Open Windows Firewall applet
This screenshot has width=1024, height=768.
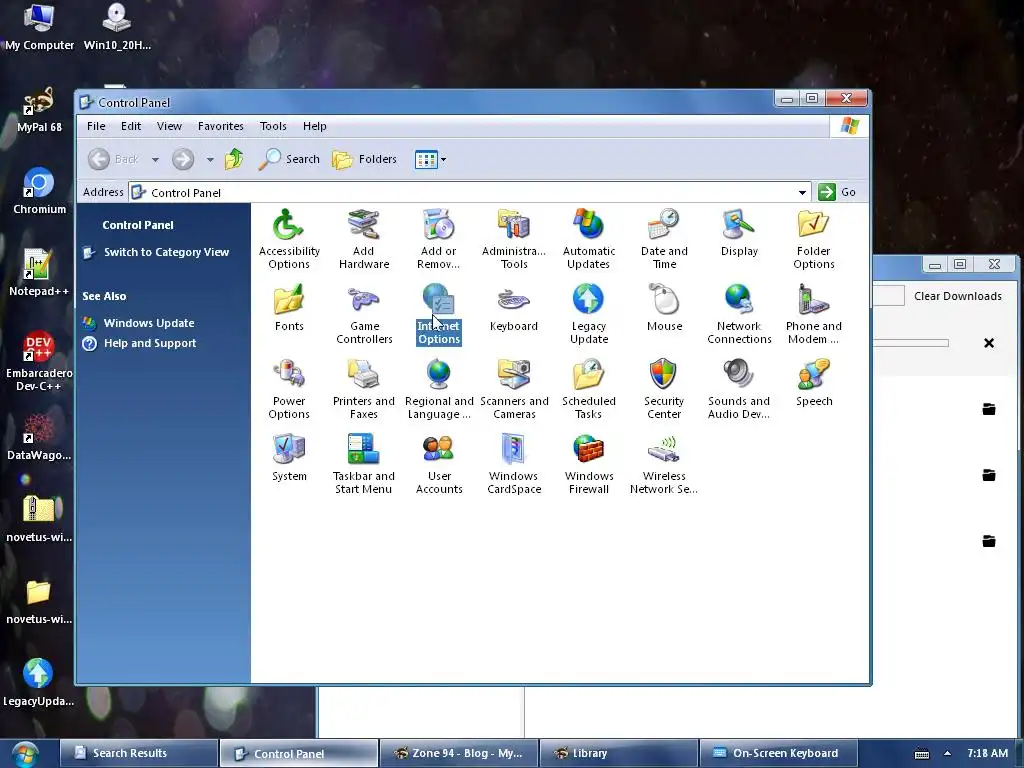(588, 464)
